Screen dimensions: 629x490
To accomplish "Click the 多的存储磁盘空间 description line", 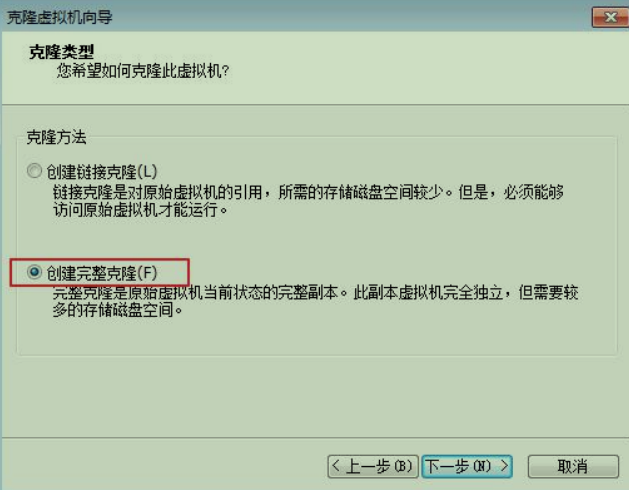I will pos(118,309).
